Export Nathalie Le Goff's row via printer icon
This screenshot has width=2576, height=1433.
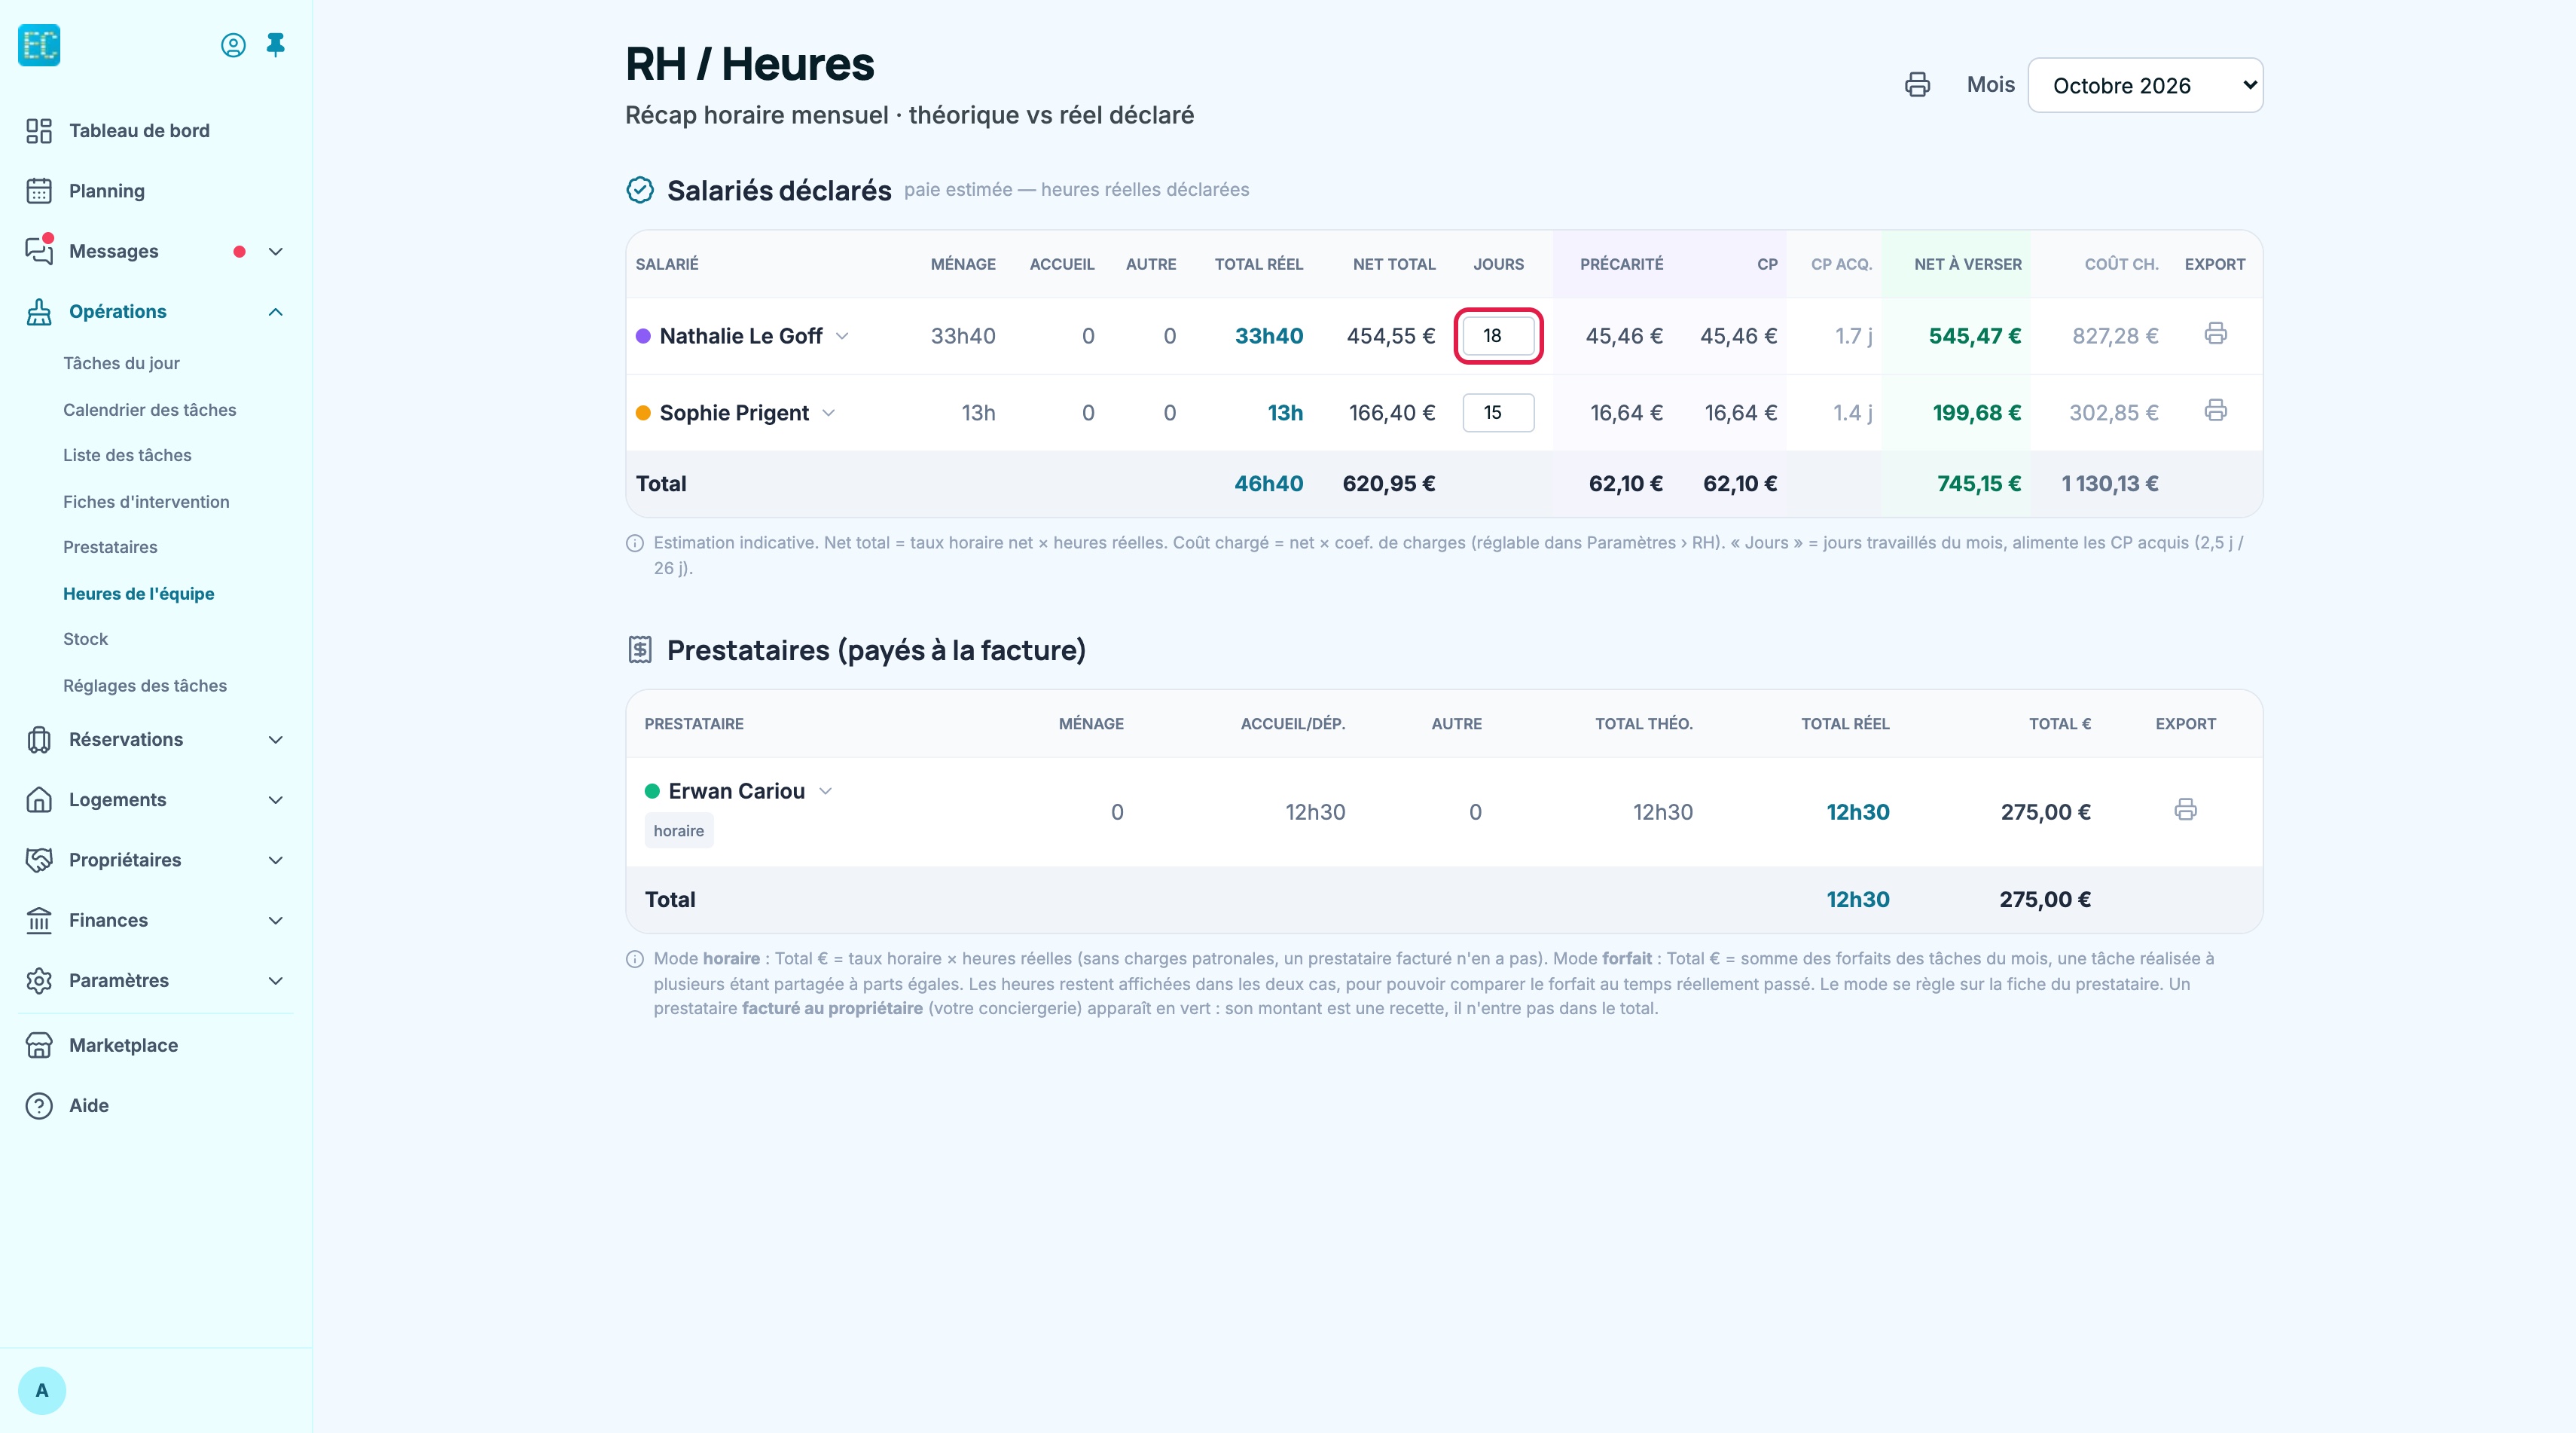[x=2215, y=333]
